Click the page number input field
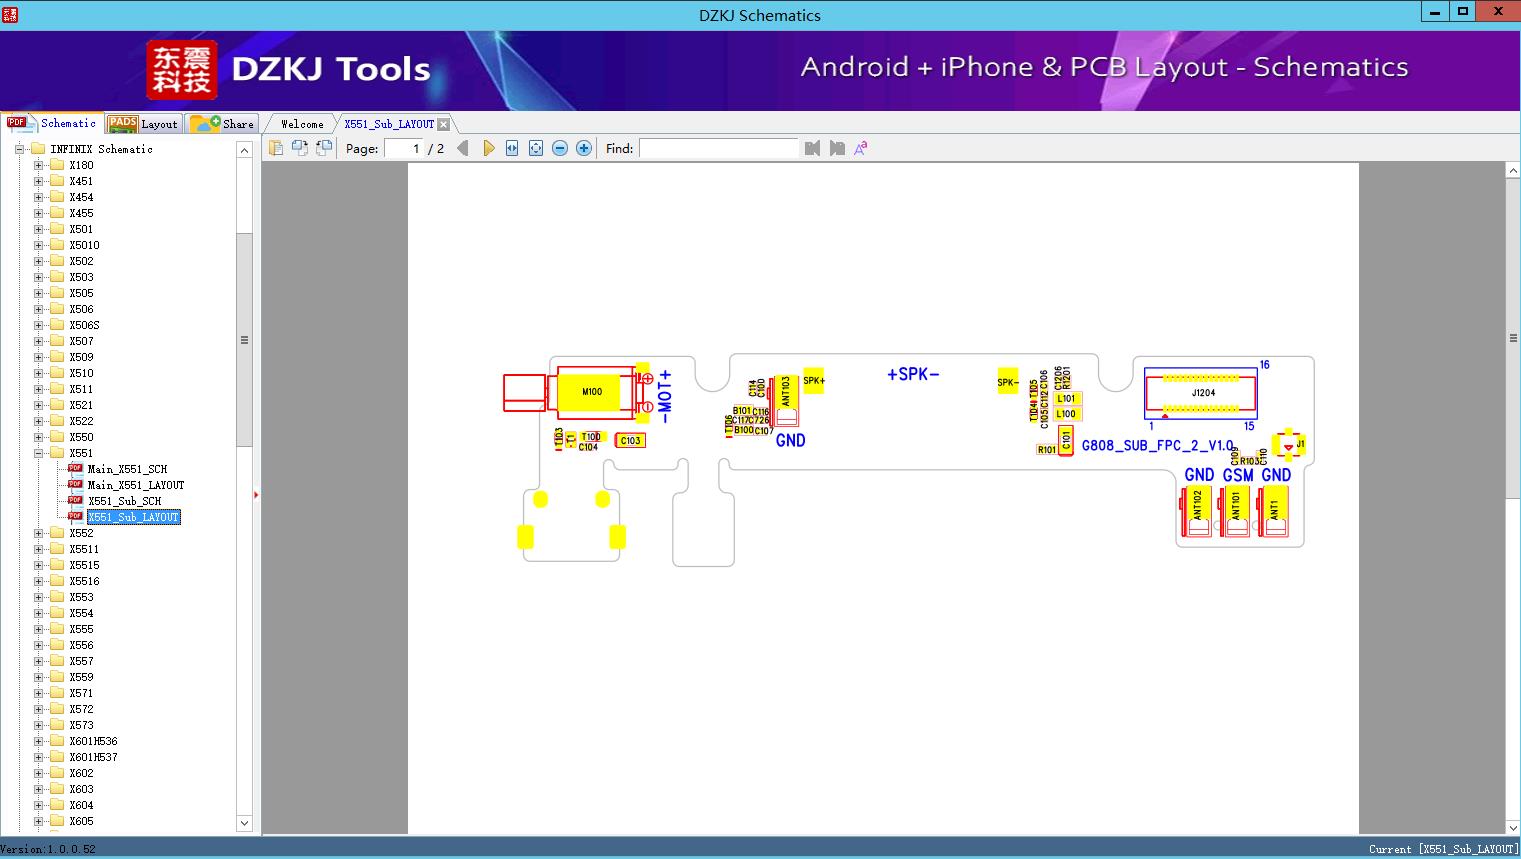The image size is (1521, 859). pyautogui.click(x=402, y=148)
